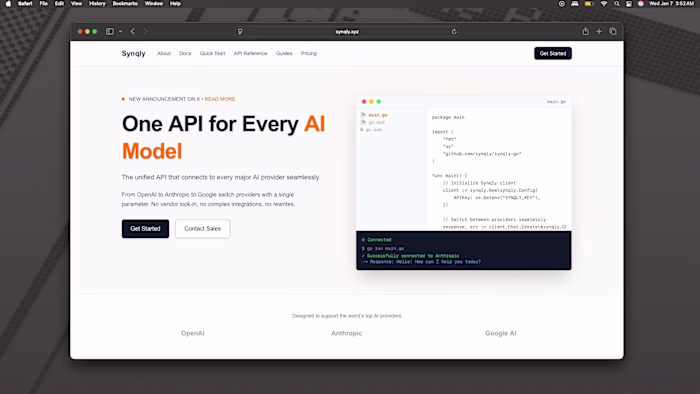700x394 pixels.
Task: Open the Share icon in Safari toolbar
Action: point(585,31)
